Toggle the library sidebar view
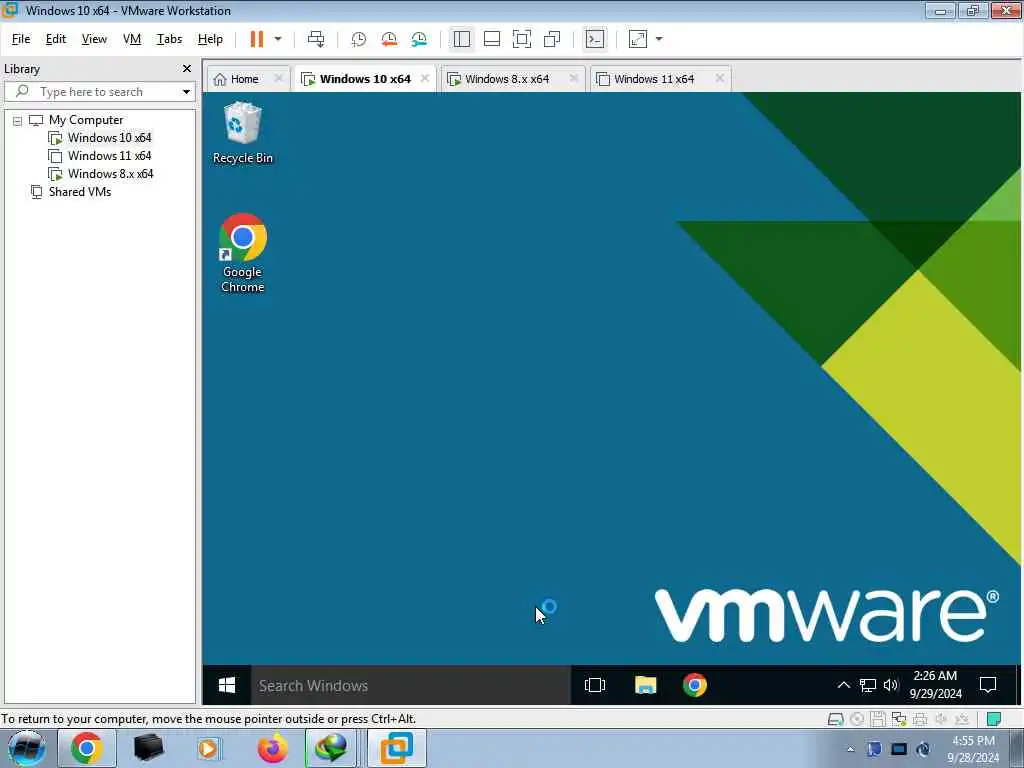The image size is (1024, 768). [462, 39]
